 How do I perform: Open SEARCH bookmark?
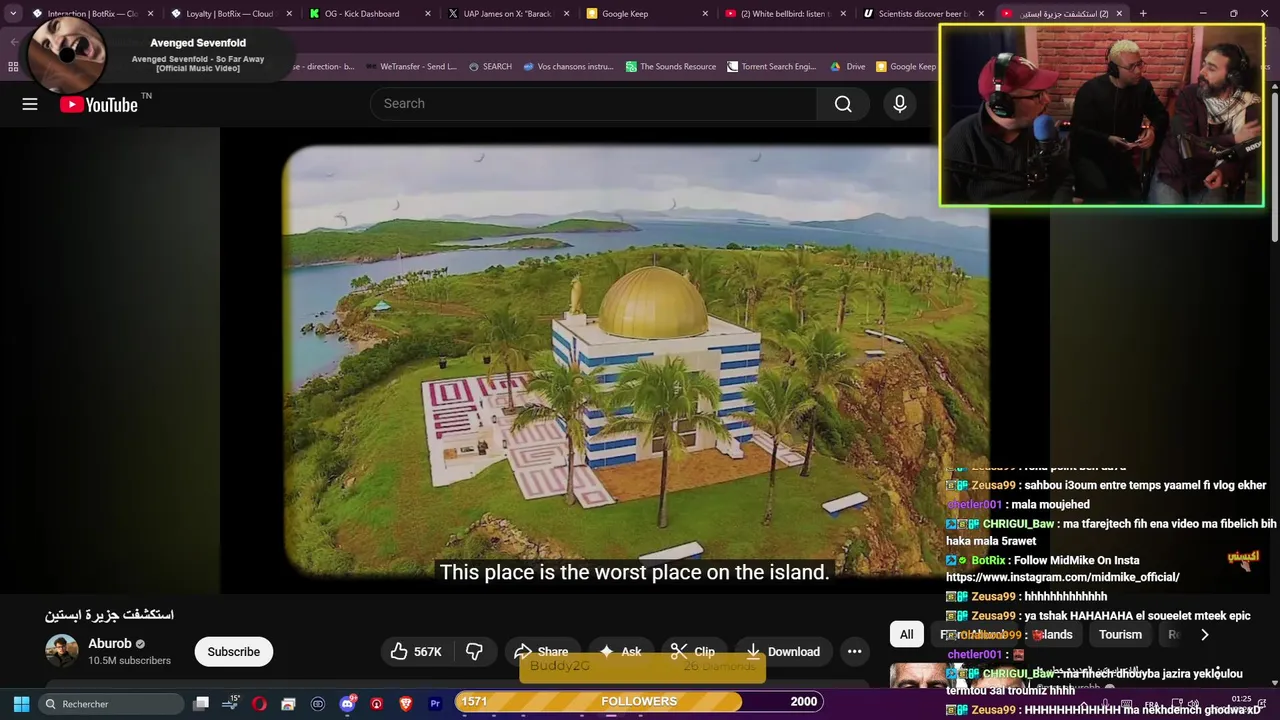tap(490, 67)
